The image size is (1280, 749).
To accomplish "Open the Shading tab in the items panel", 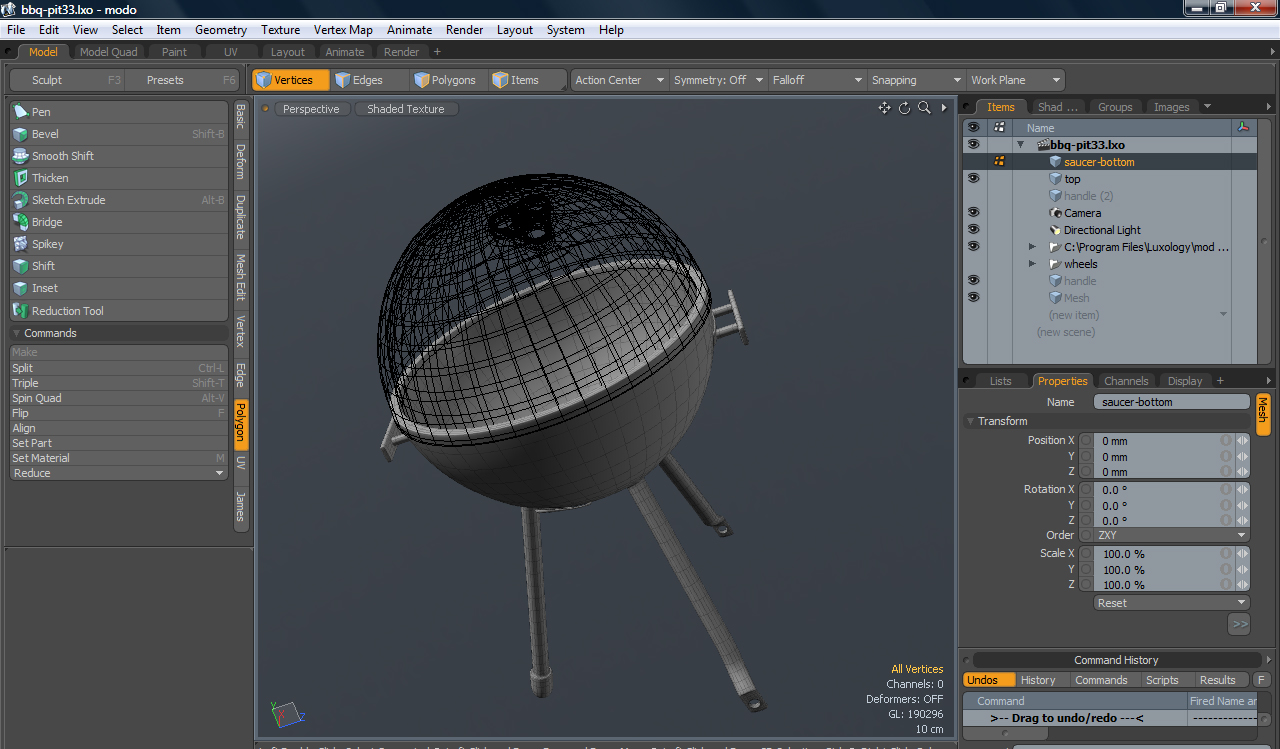I will 1058,107.
